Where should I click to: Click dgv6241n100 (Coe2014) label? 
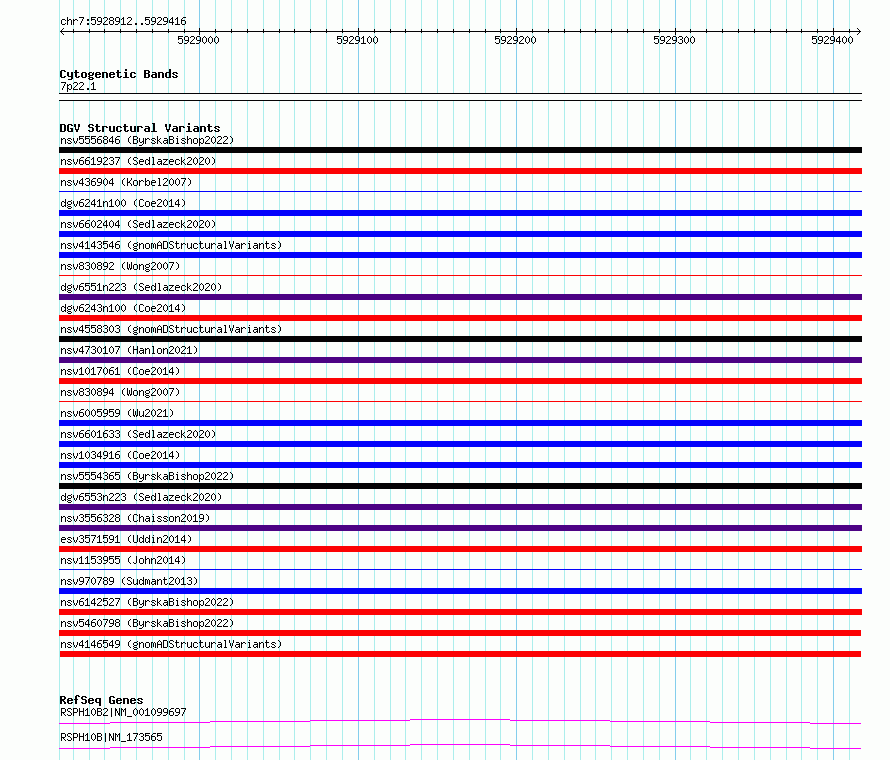pos(123,203)
